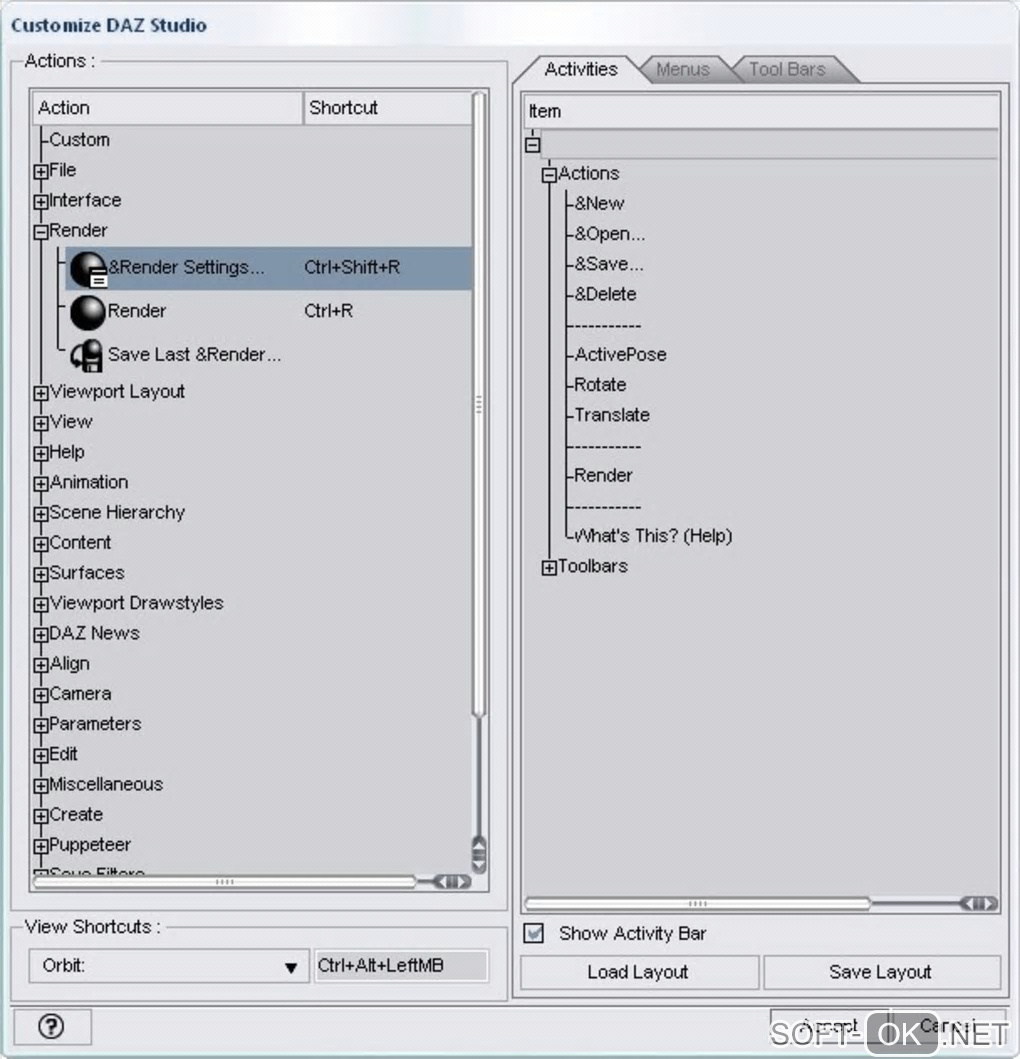Image resolution: width=1020 pixels, height=1059 pixels.
Task: Expand the Edit action group
Action: 41,756
